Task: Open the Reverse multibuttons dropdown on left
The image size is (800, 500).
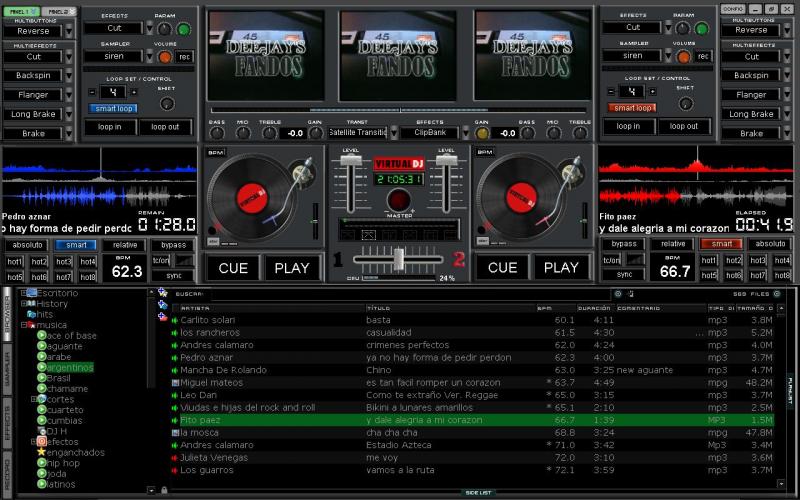Action: [69, 31]
